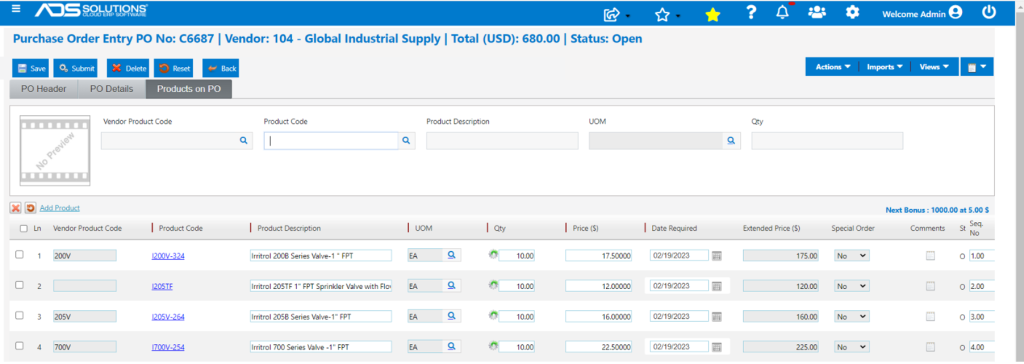
Task: Expand the Actions dropdown menu
Action: click(x=833, y=67)
